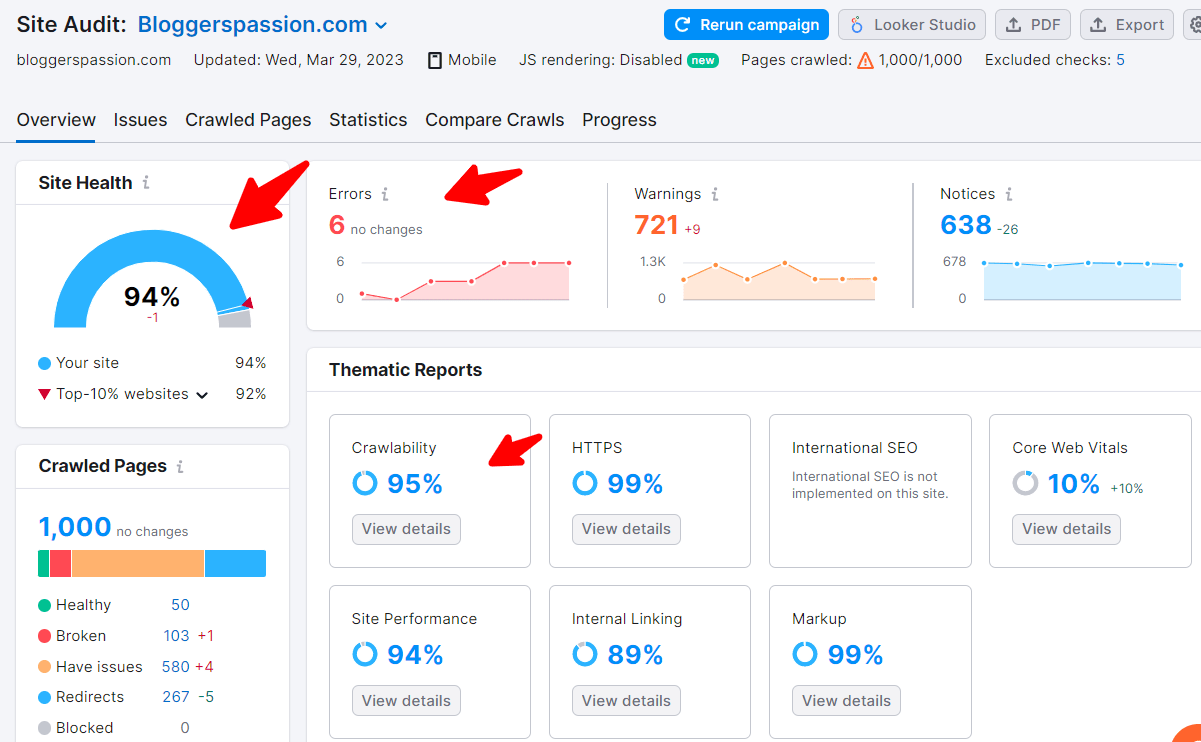Open the Issues tab

click(x=140, y=120)
